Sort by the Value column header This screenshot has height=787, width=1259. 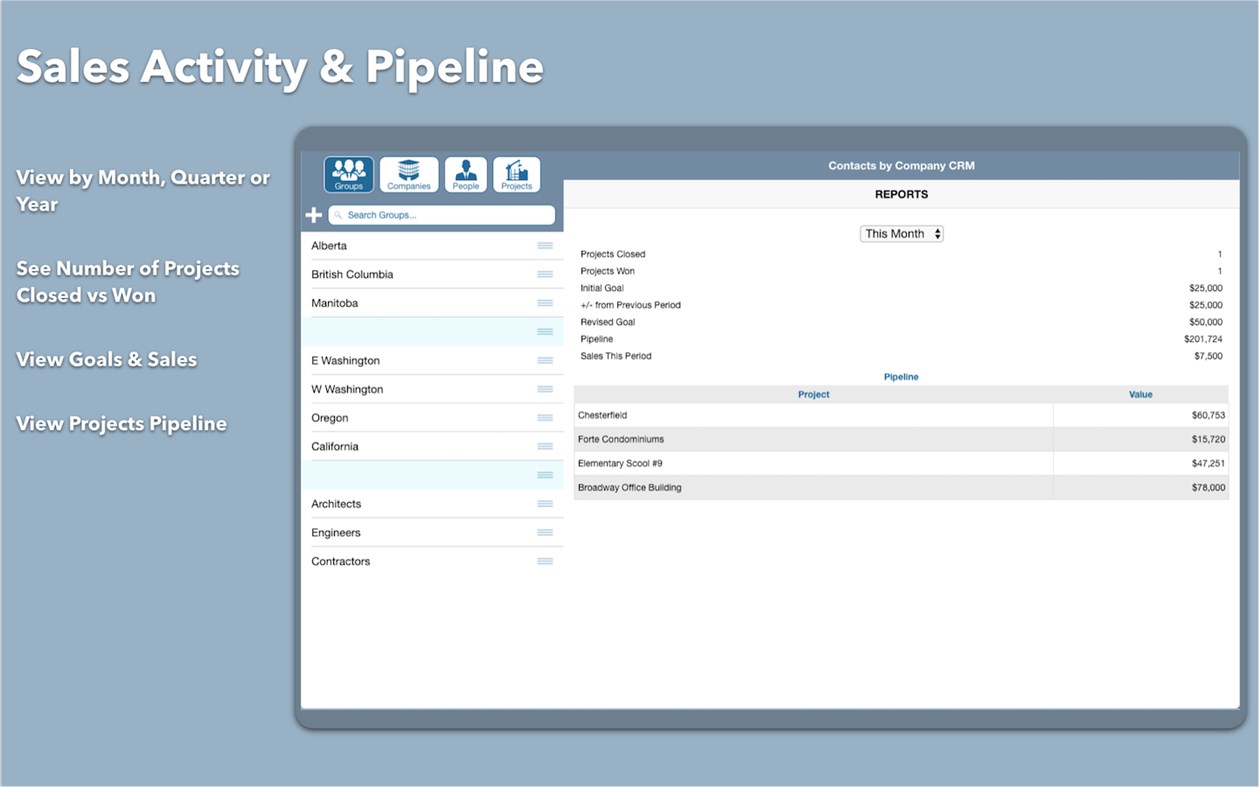[x=1140, y=394]
